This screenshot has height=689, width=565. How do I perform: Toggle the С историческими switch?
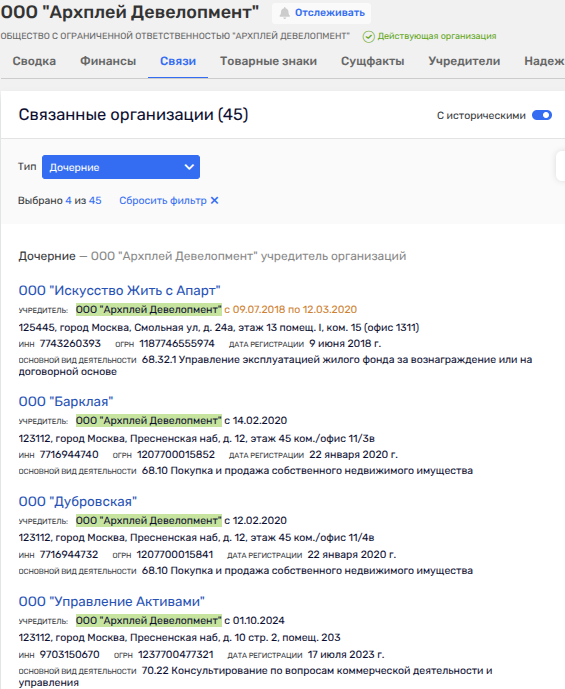pyautogui.click(x=542, y=115)
